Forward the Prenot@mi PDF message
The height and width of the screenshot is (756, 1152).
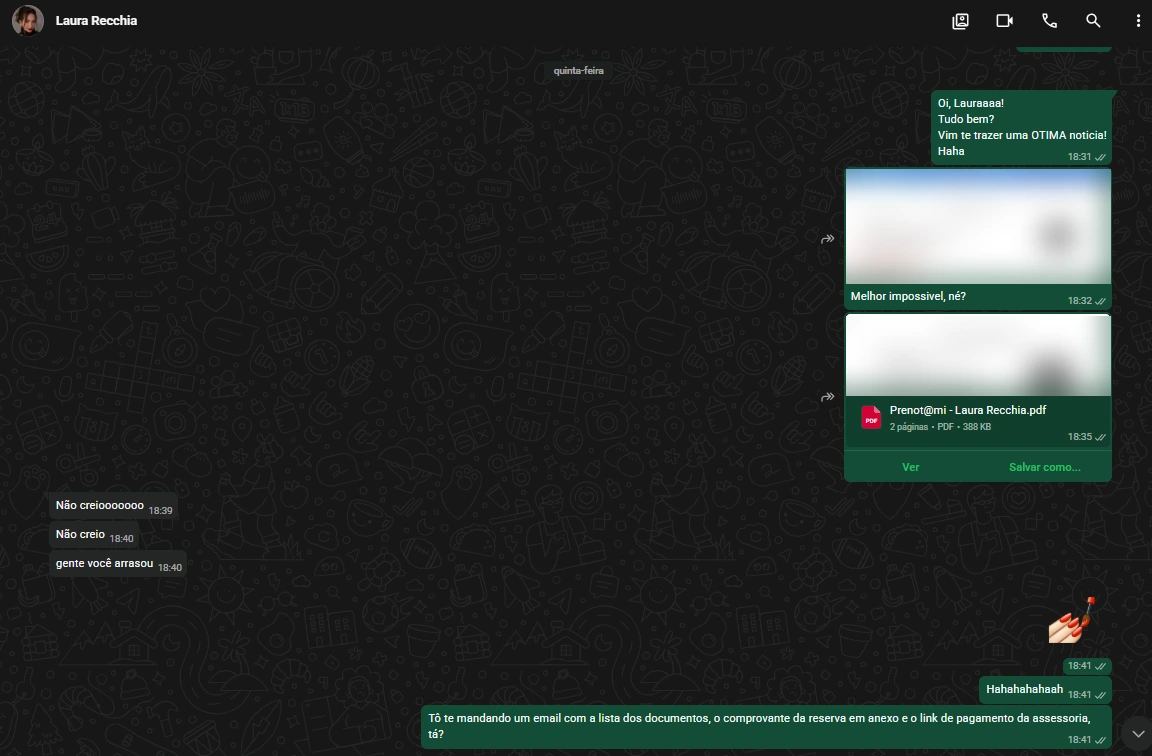[x=827, y=397]
